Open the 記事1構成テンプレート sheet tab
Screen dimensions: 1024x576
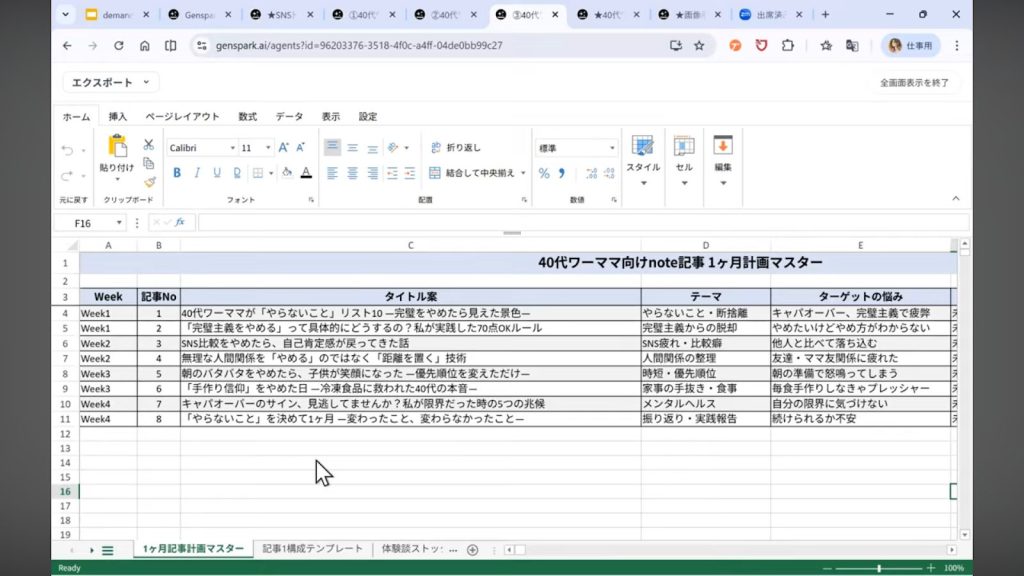(313, 549)
